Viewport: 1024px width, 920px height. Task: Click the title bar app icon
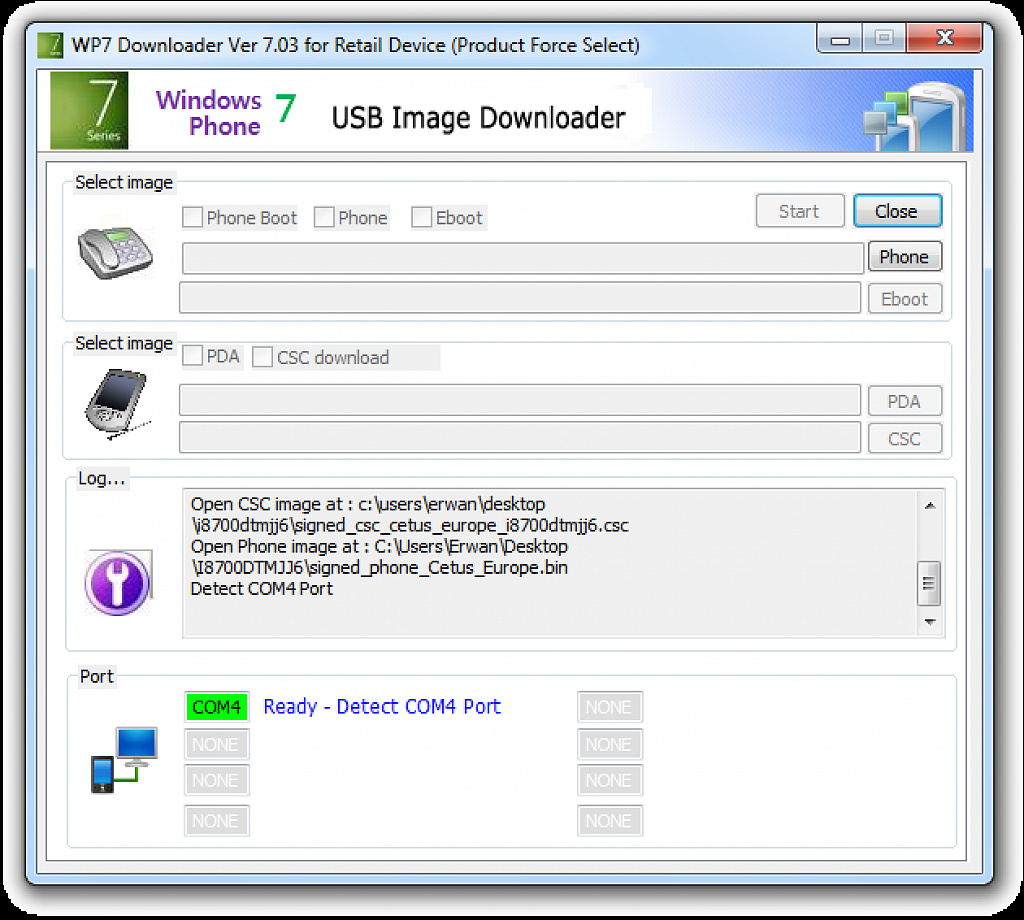[50, 45]
